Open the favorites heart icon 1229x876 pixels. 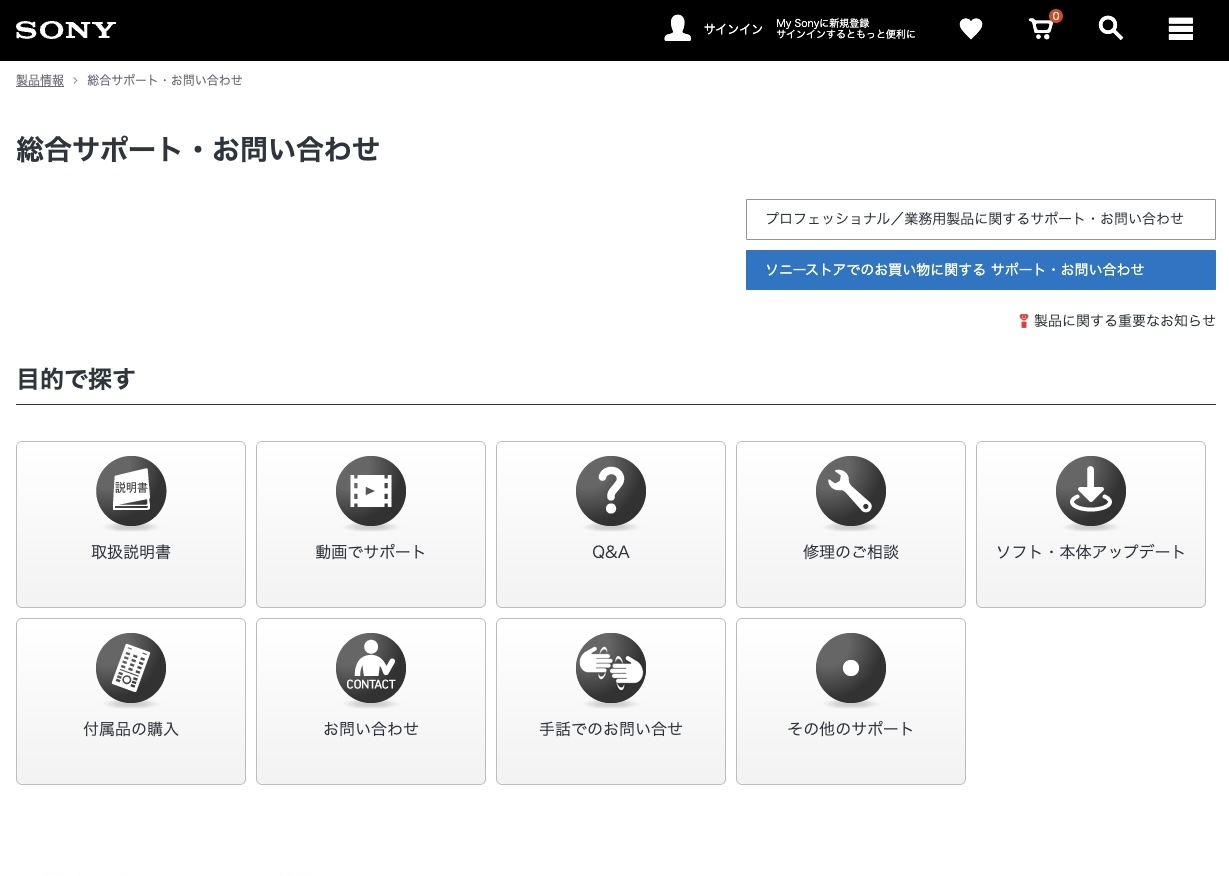[971, 29]
